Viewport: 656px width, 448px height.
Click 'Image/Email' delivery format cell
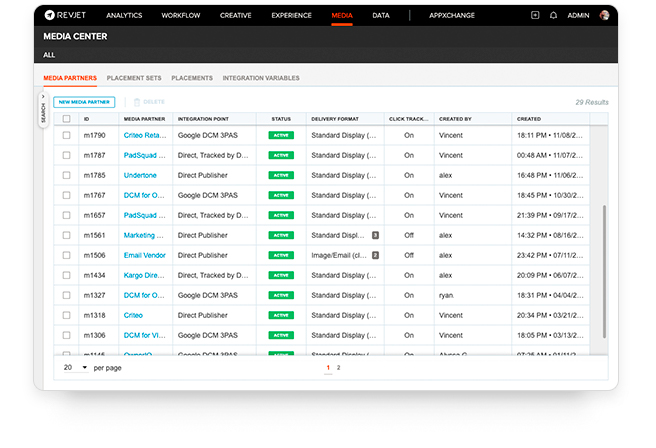pos(339,255)
